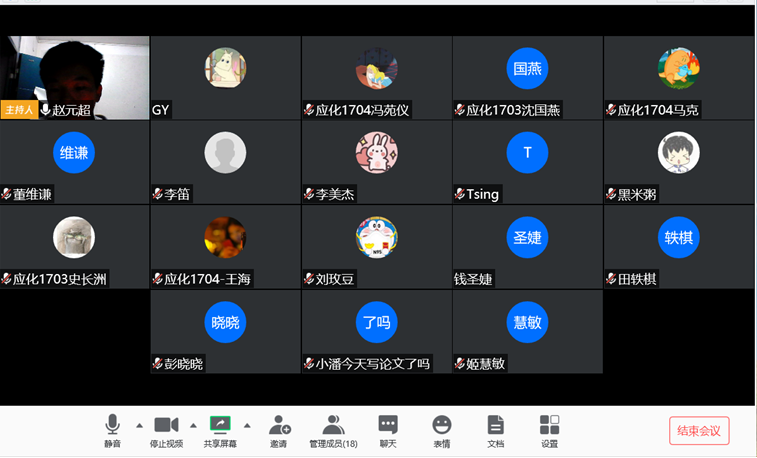This screenshot has width=757, height=458.
Task: Expand audio options arrow beside 静音
Action: 140,426
